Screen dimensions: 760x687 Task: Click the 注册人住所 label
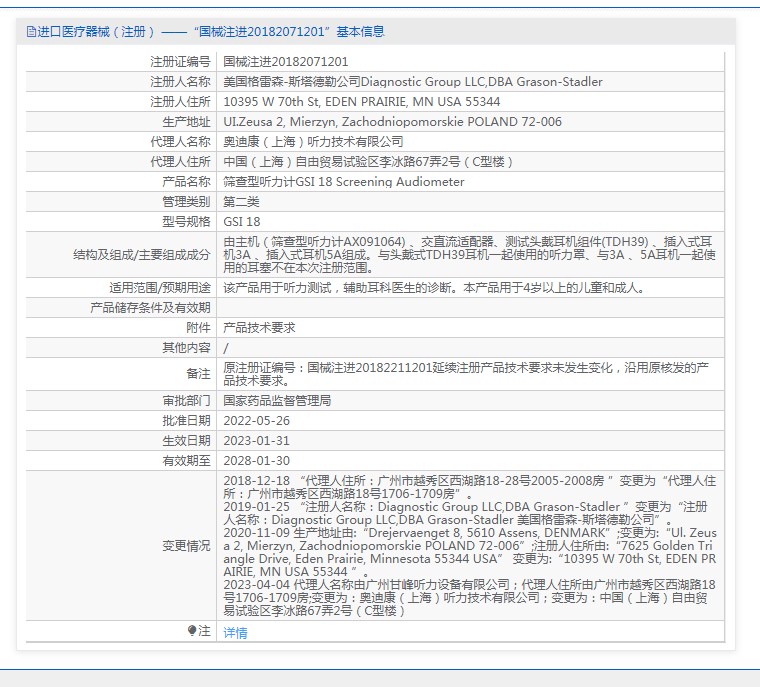click(x=180, y=102)
